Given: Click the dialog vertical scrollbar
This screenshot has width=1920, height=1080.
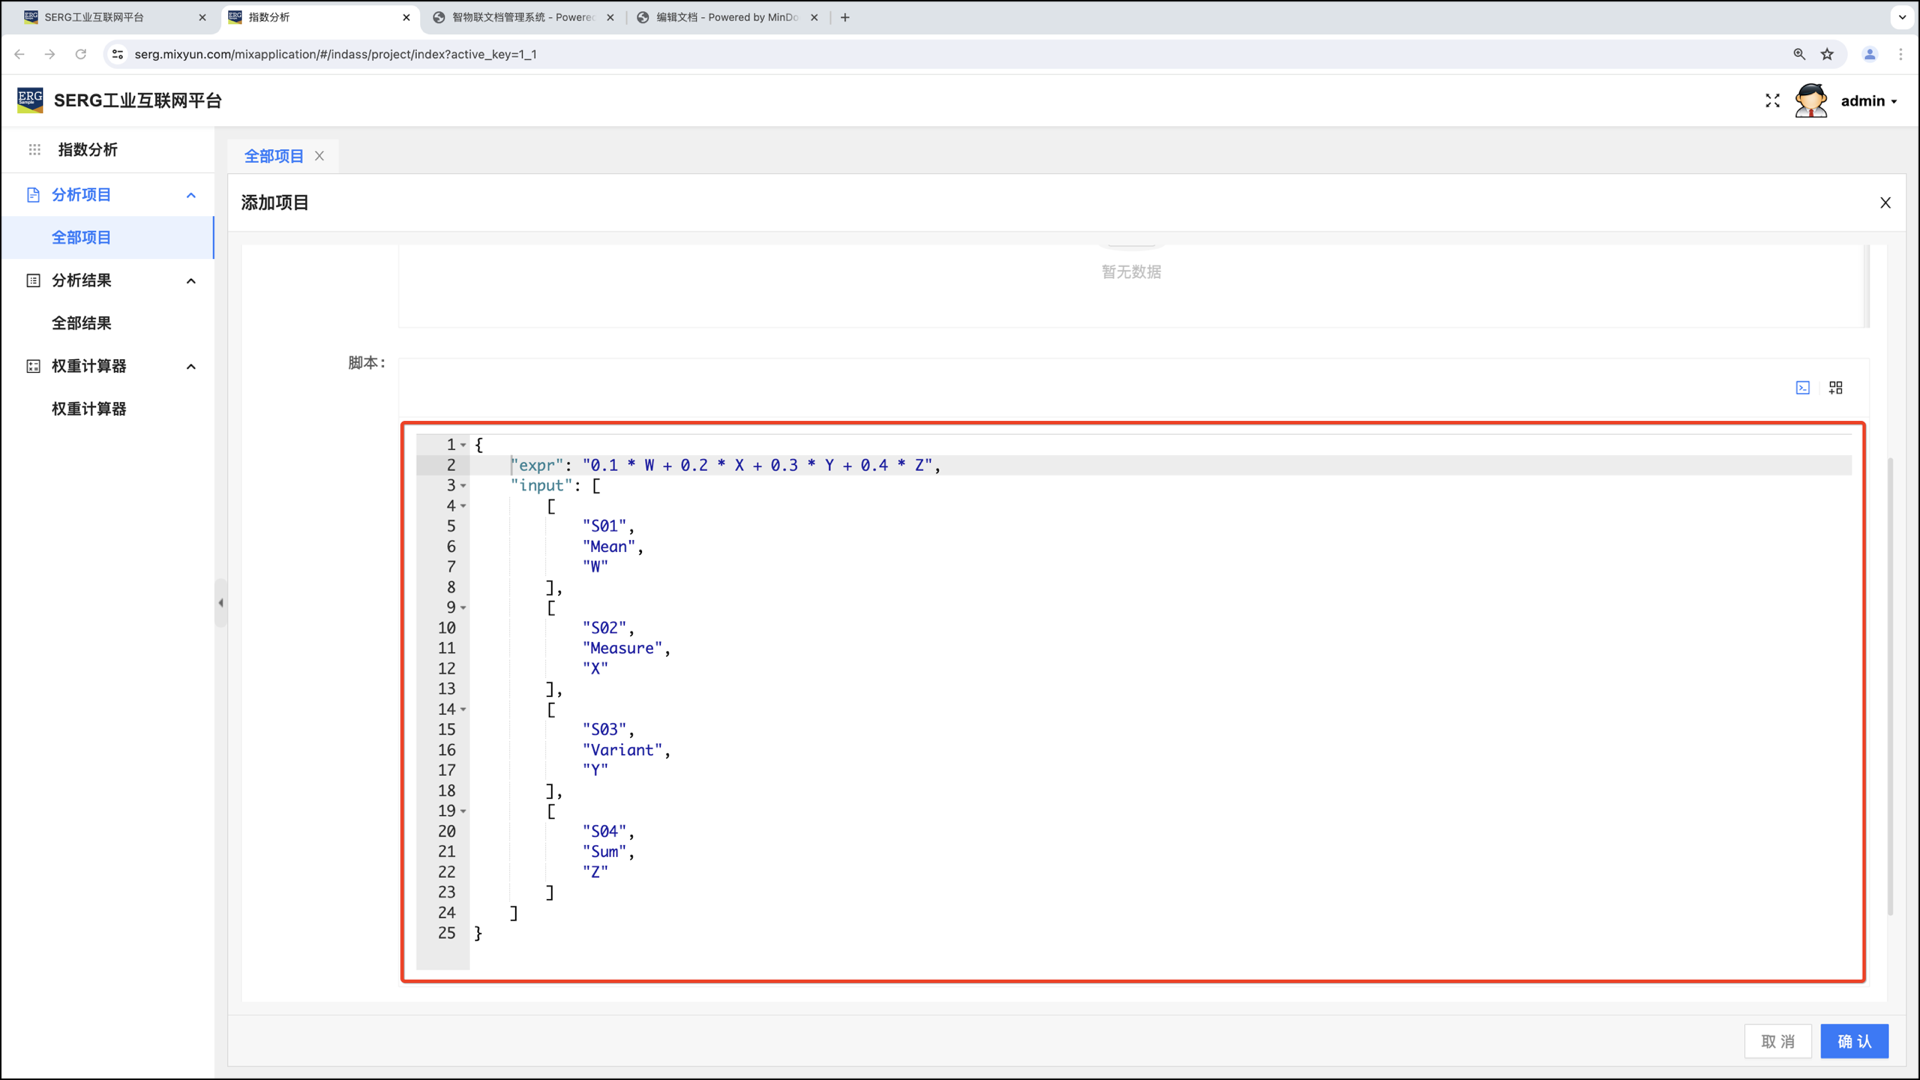Looking at the screenshot, I should coord(1890,686).
